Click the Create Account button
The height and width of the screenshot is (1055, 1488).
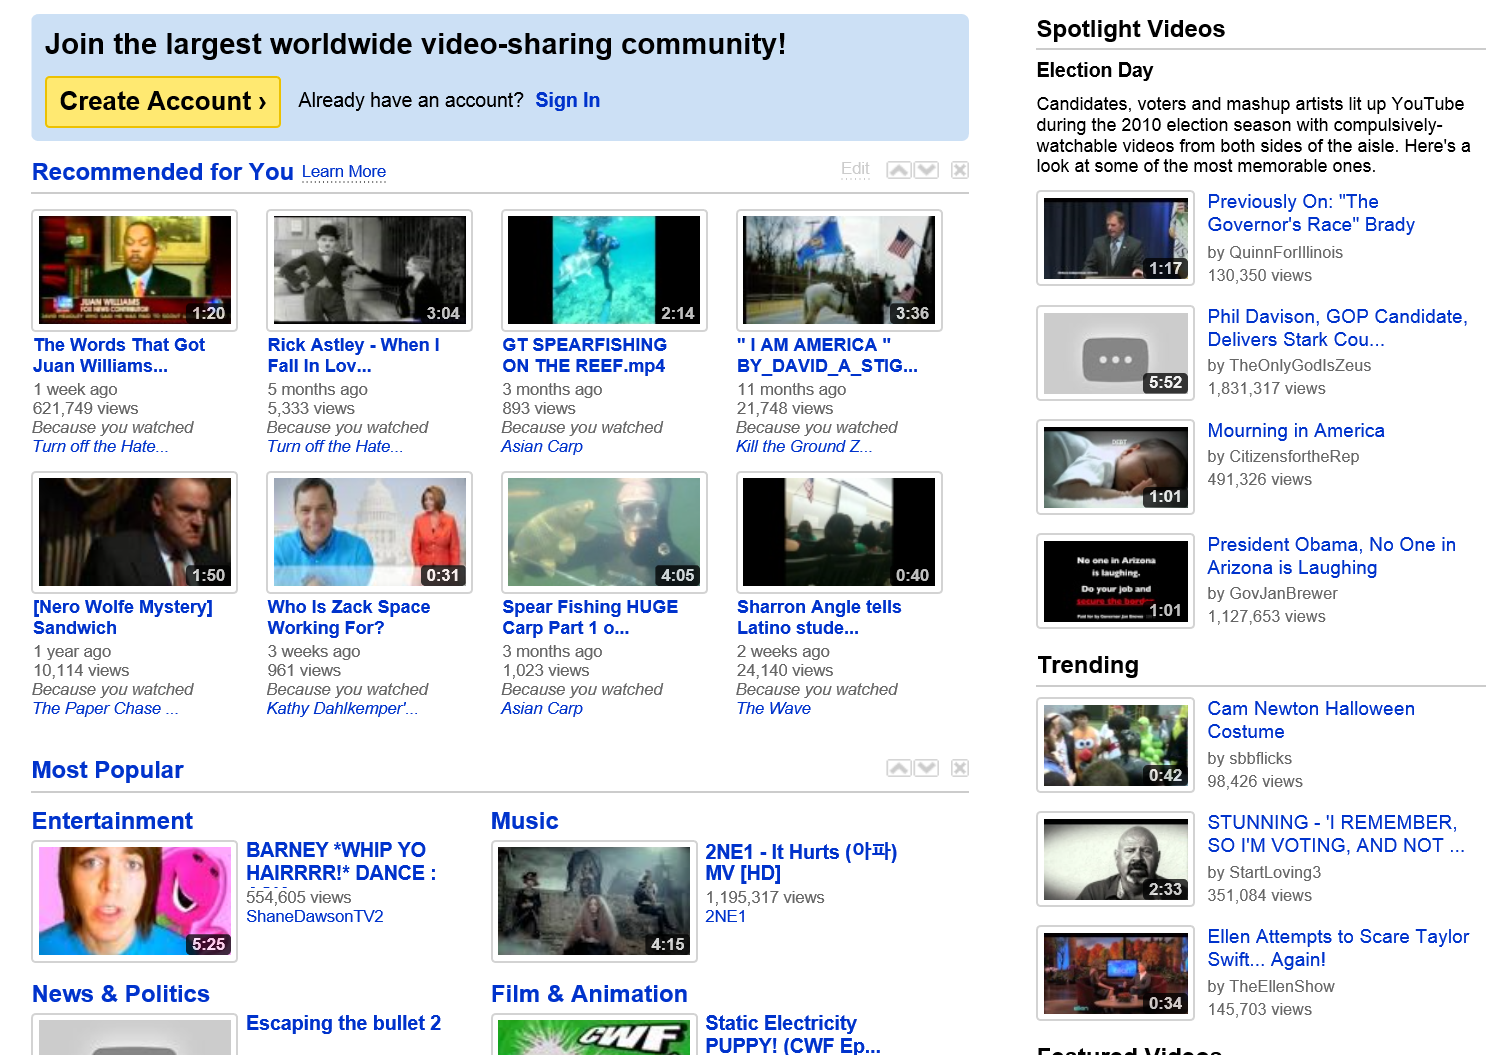pyautogui.click(x=163, y=102)
